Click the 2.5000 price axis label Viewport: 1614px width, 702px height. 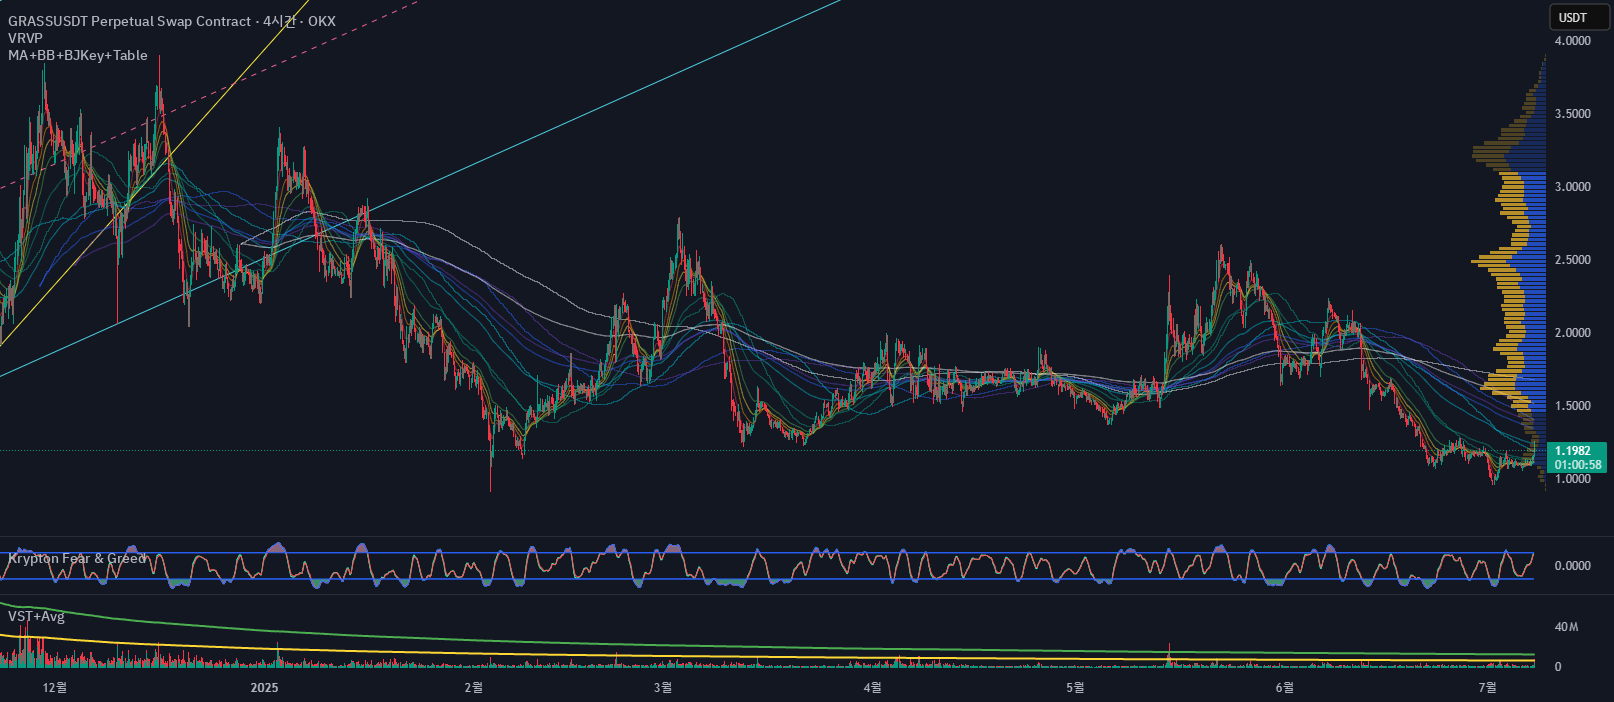coord(1572,260)
